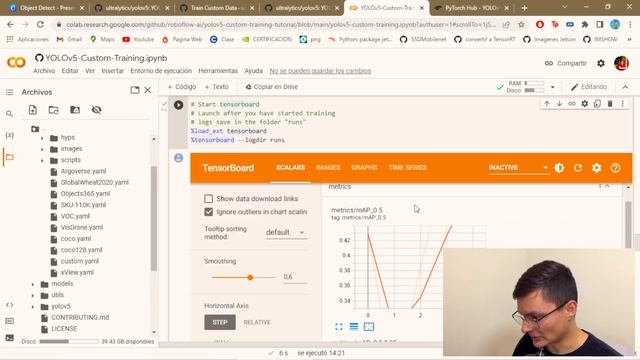Expand the scripts folder
Viewport: 640px width, 360px height.
point(42,160)
